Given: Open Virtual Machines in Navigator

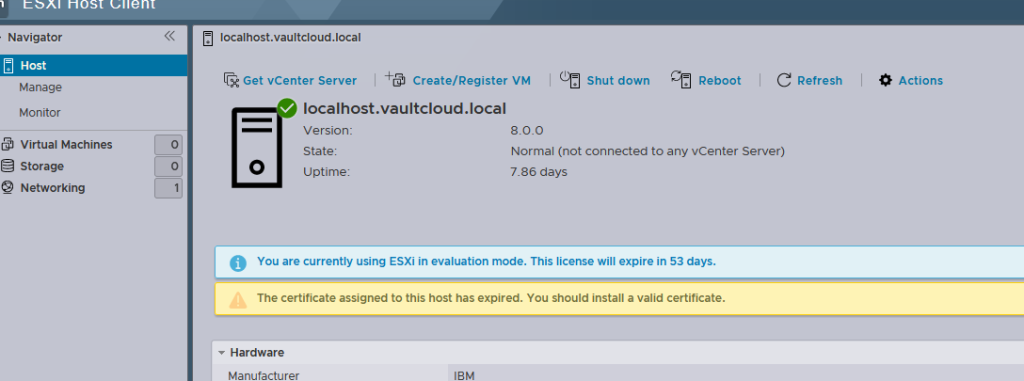Looking at the screenshot, I should point(66,144).
